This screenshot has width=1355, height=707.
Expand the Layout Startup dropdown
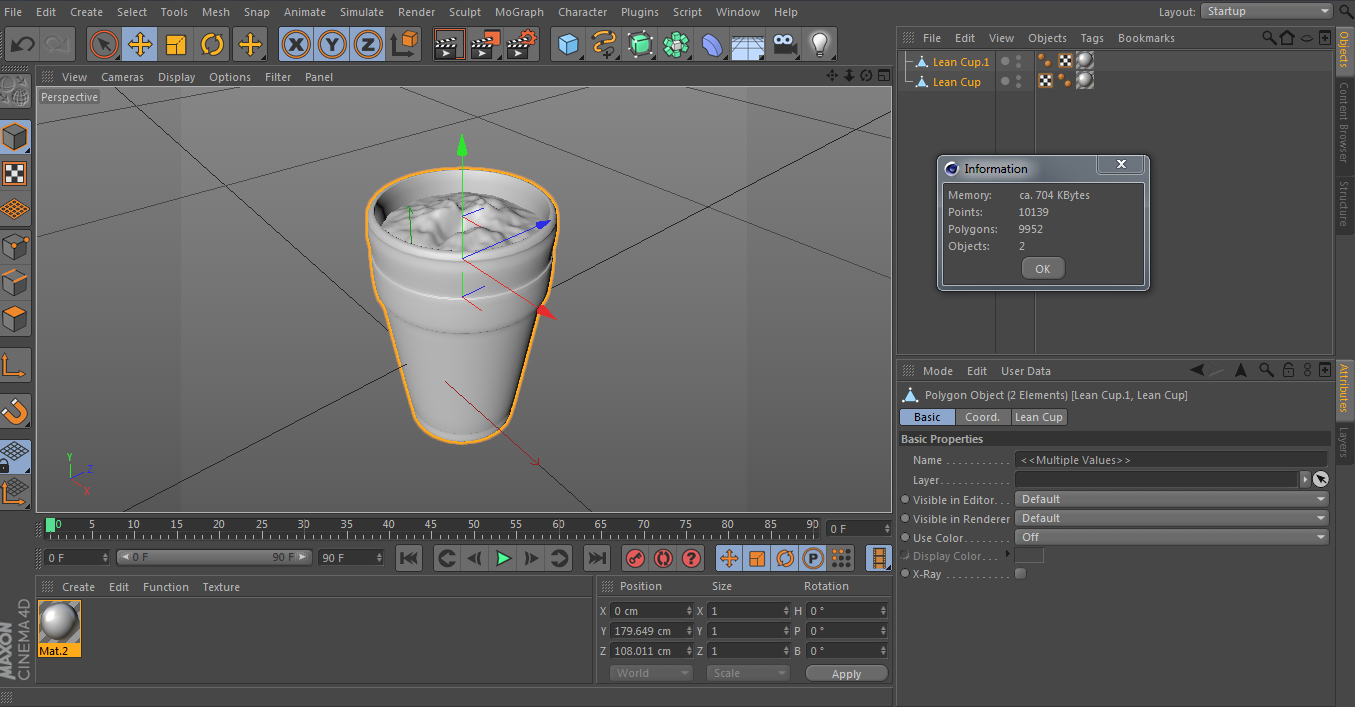coord(1265,11)
